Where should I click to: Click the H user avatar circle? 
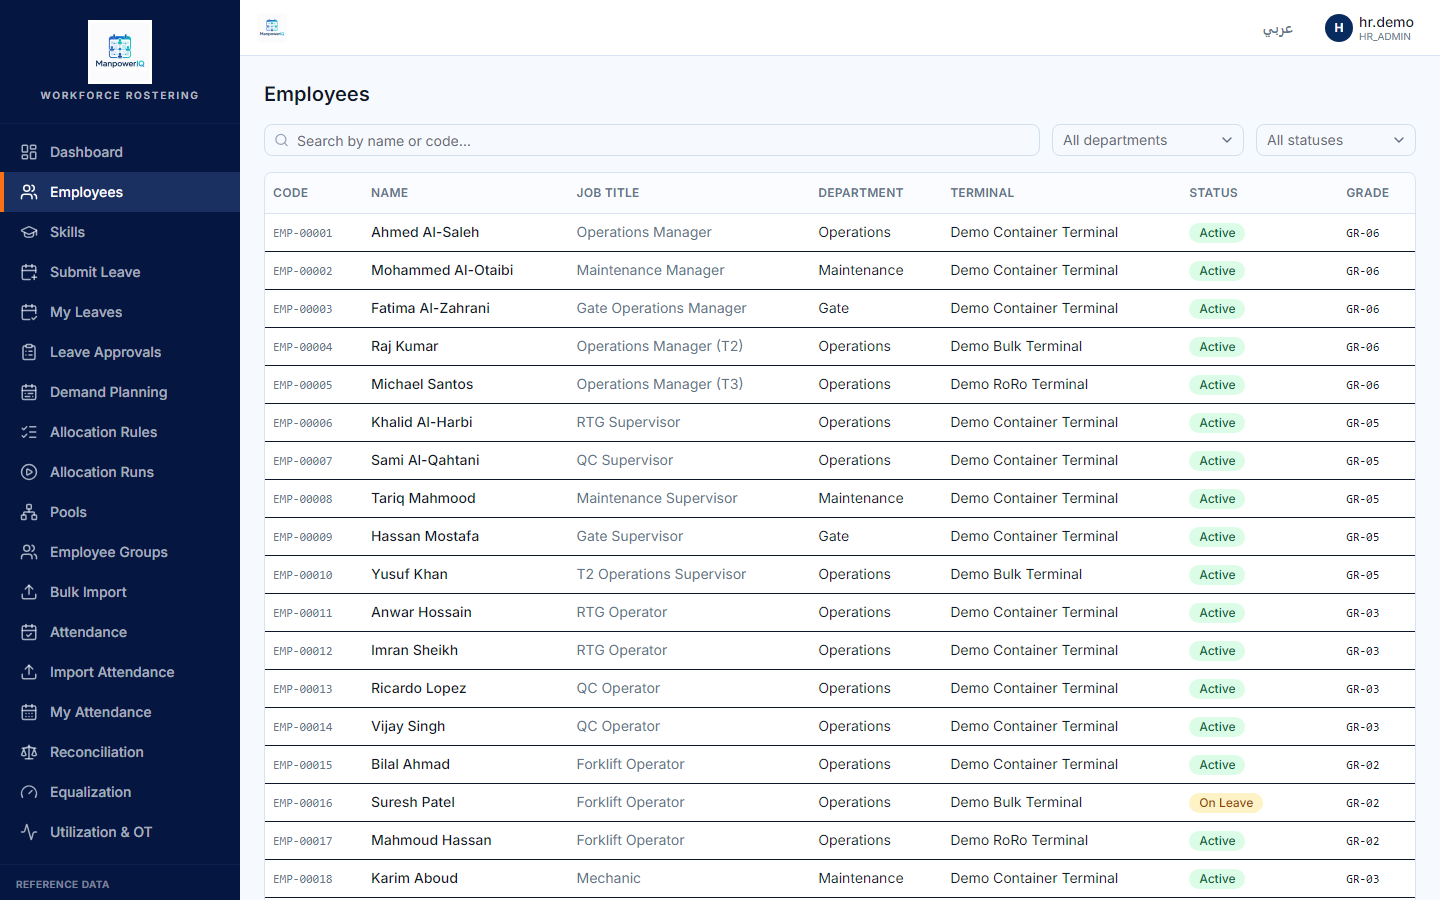click(x=1338, y=28)
